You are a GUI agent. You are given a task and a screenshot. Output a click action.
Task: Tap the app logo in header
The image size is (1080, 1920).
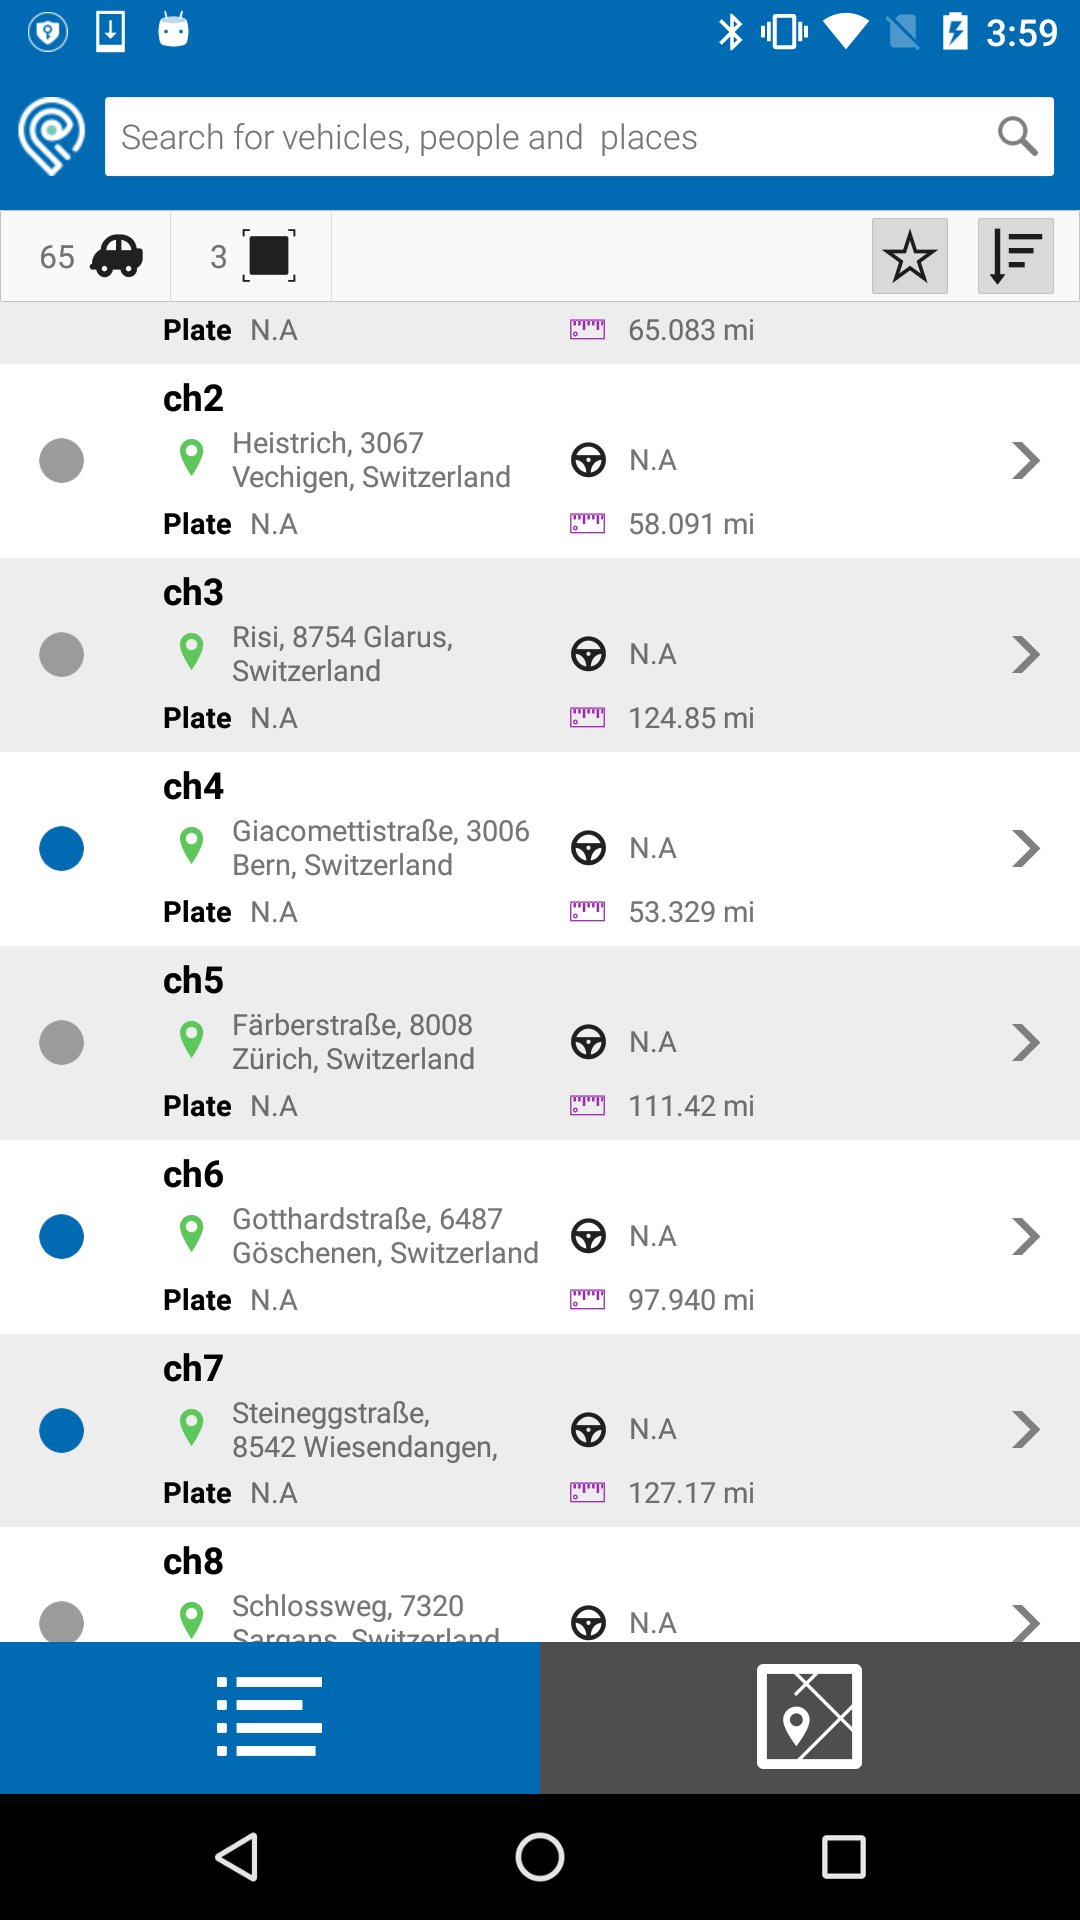51,136
